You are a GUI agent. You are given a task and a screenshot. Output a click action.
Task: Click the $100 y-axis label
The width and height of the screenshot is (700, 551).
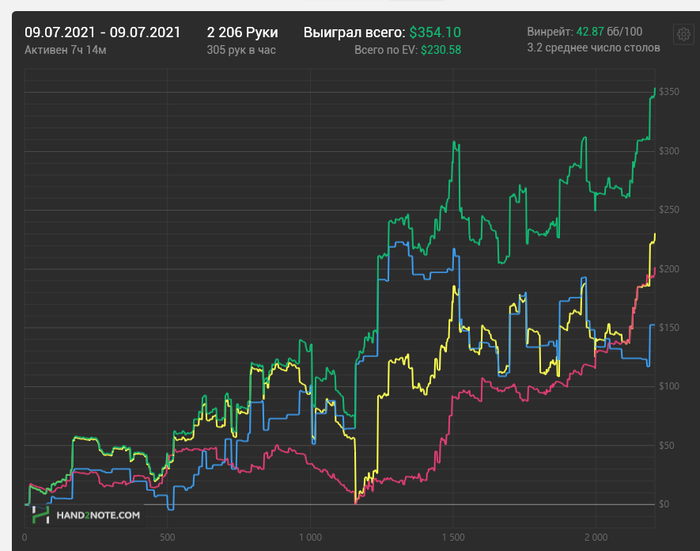[669, 386]
